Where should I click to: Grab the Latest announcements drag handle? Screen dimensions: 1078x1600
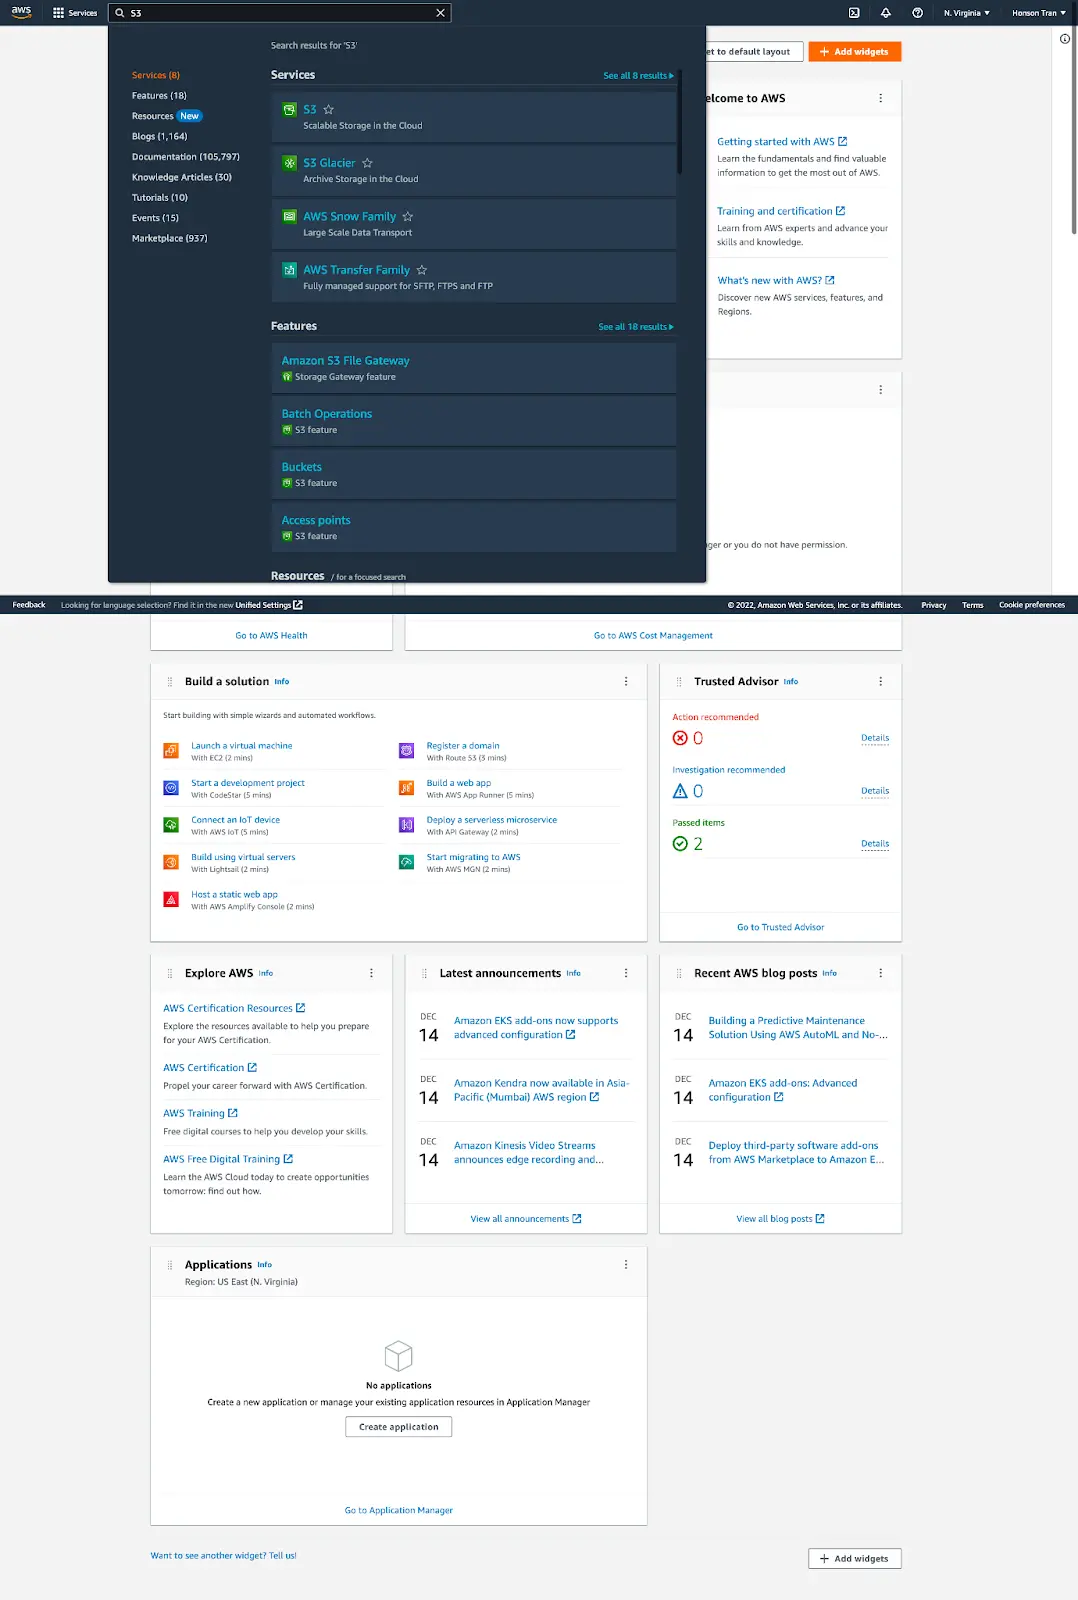(x=425, y=973)
